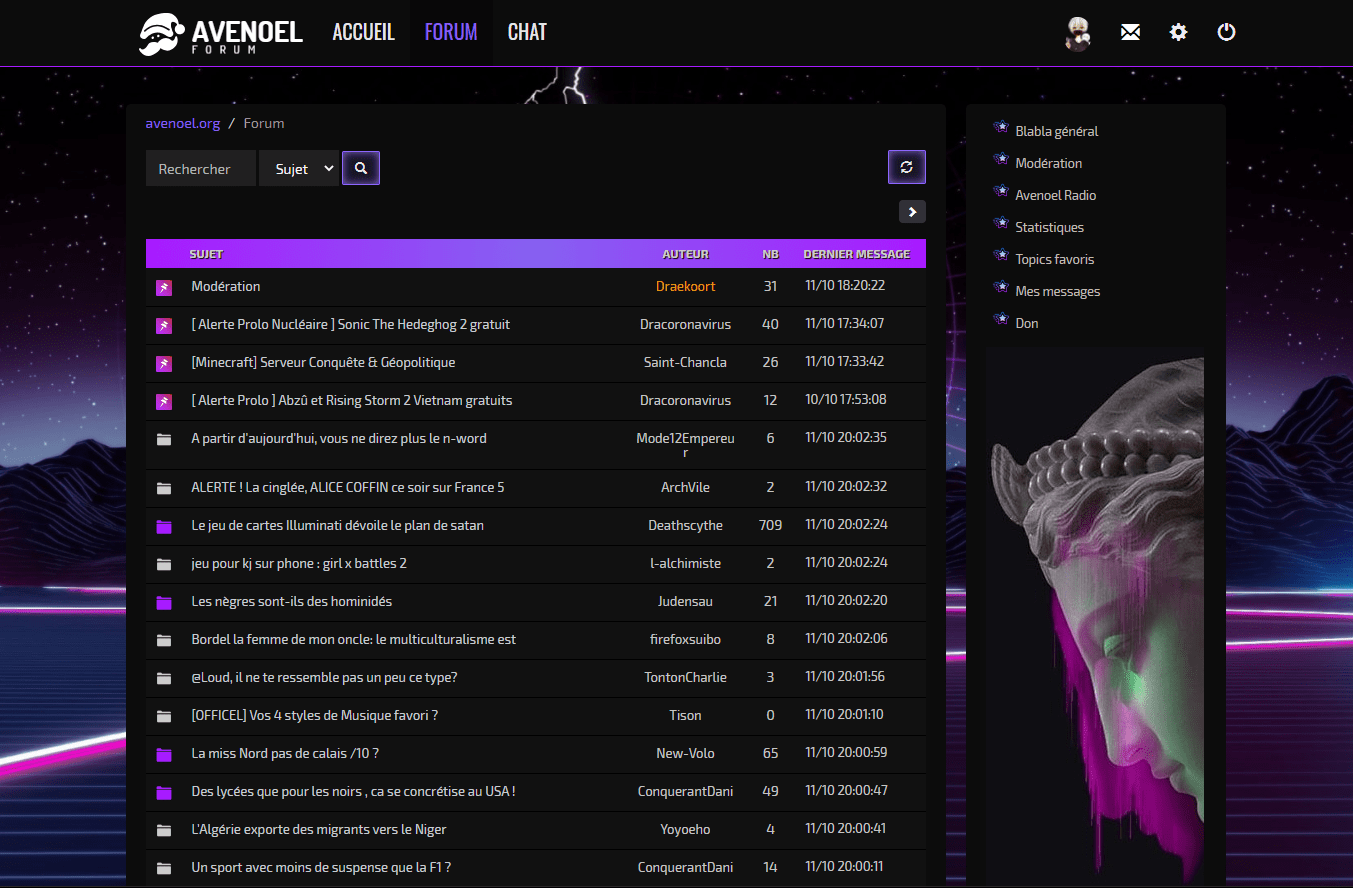Open the Chat section

[527, 32]
